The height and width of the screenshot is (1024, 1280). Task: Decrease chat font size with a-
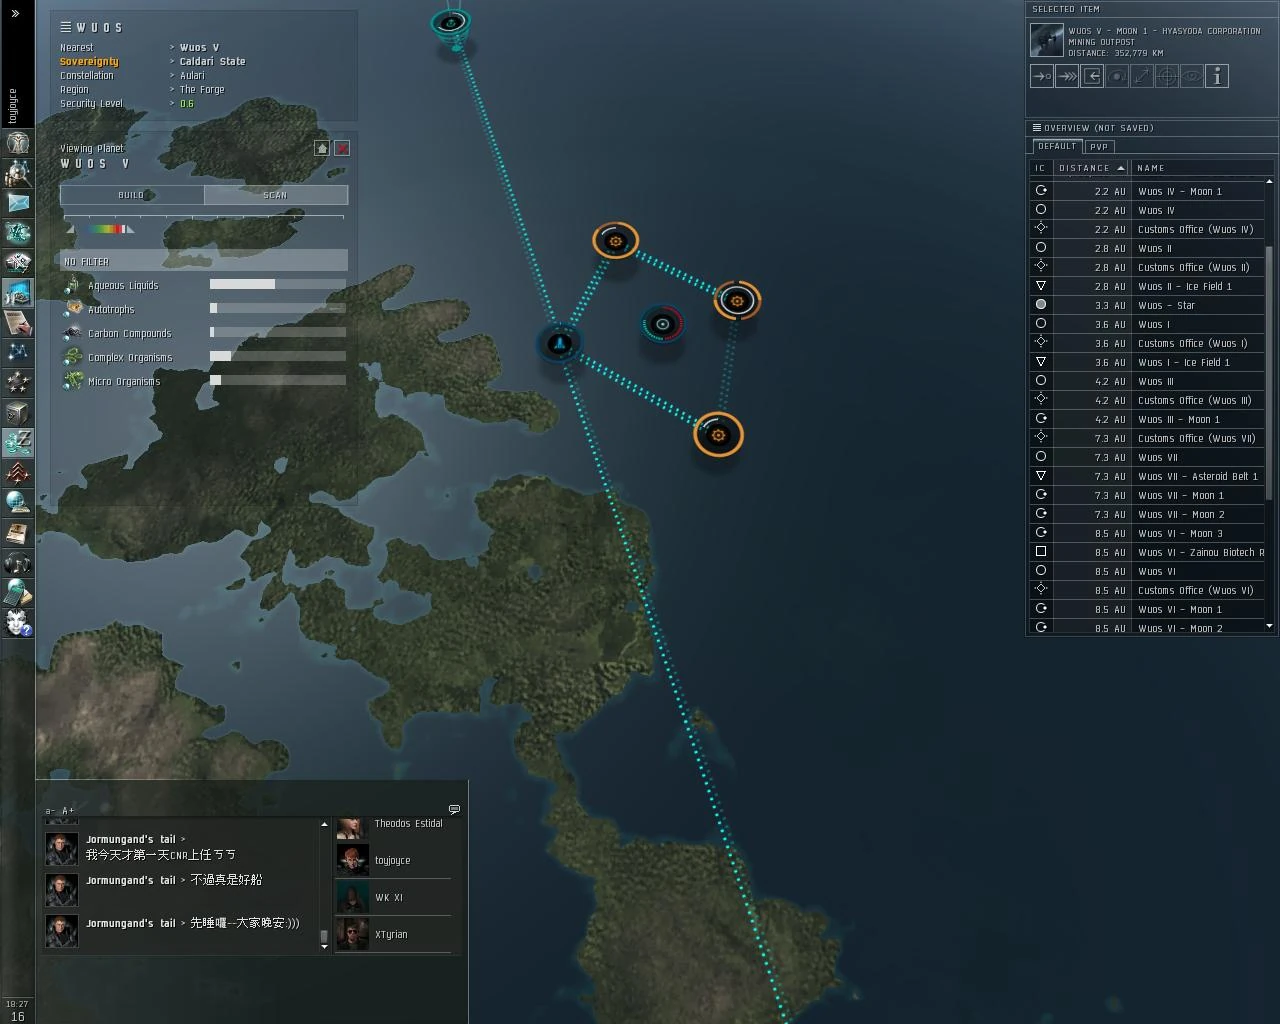[50, 811]
